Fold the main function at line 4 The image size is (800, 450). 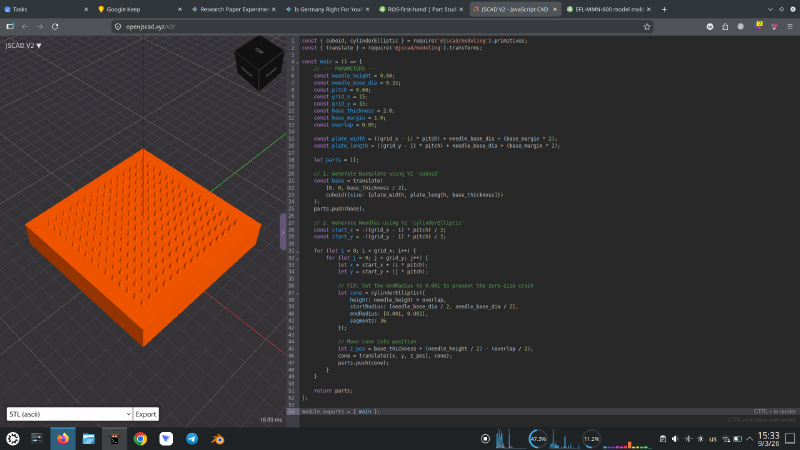pos(297,62)
